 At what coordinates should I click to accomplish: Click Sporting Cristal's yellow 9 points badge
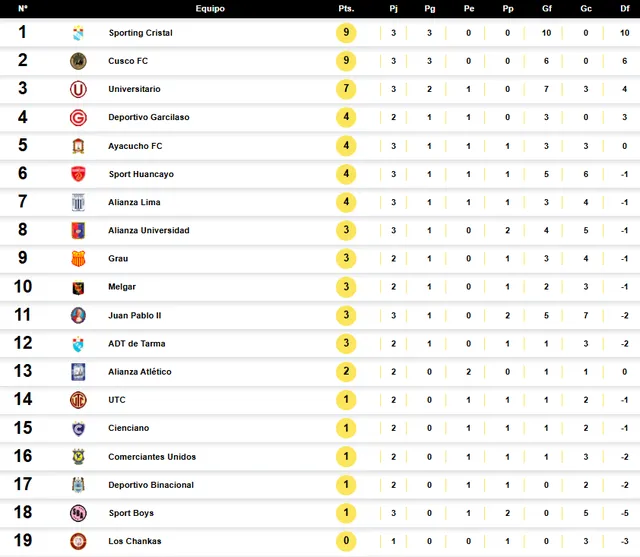pos(346,33)
